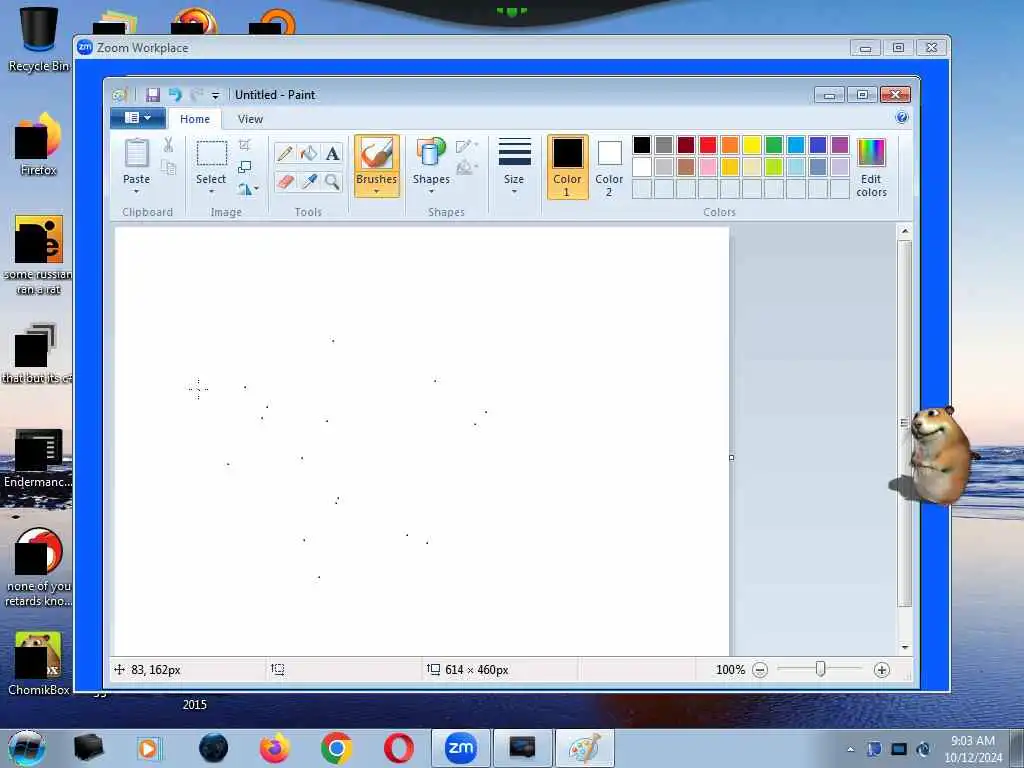Select the Text tool

tap(332, 153)
